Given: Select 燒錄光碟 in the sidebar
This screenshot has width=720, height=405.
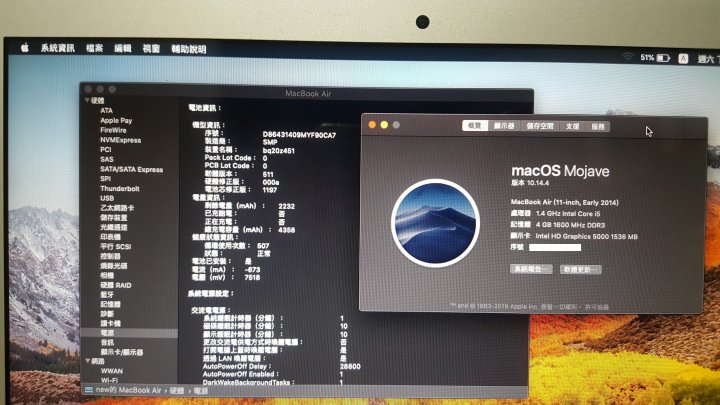Looking at the screenshot, I should pos(114,266).
